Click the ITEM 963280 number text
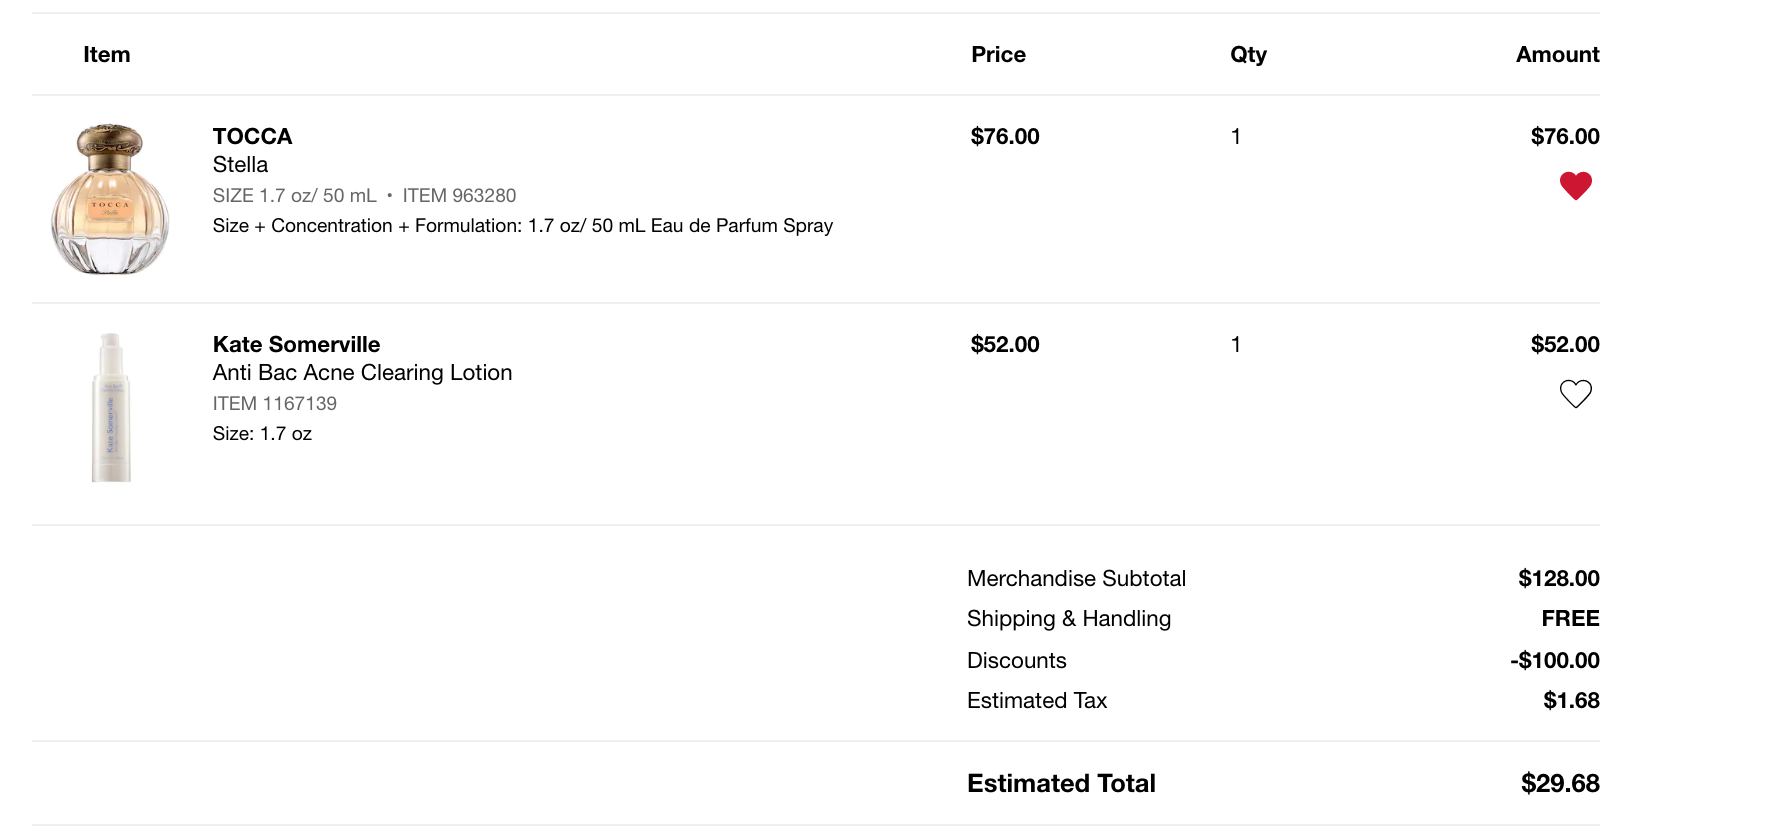Screen dimensions: 1770x838 pyautogui.click(x=459, y=195)
